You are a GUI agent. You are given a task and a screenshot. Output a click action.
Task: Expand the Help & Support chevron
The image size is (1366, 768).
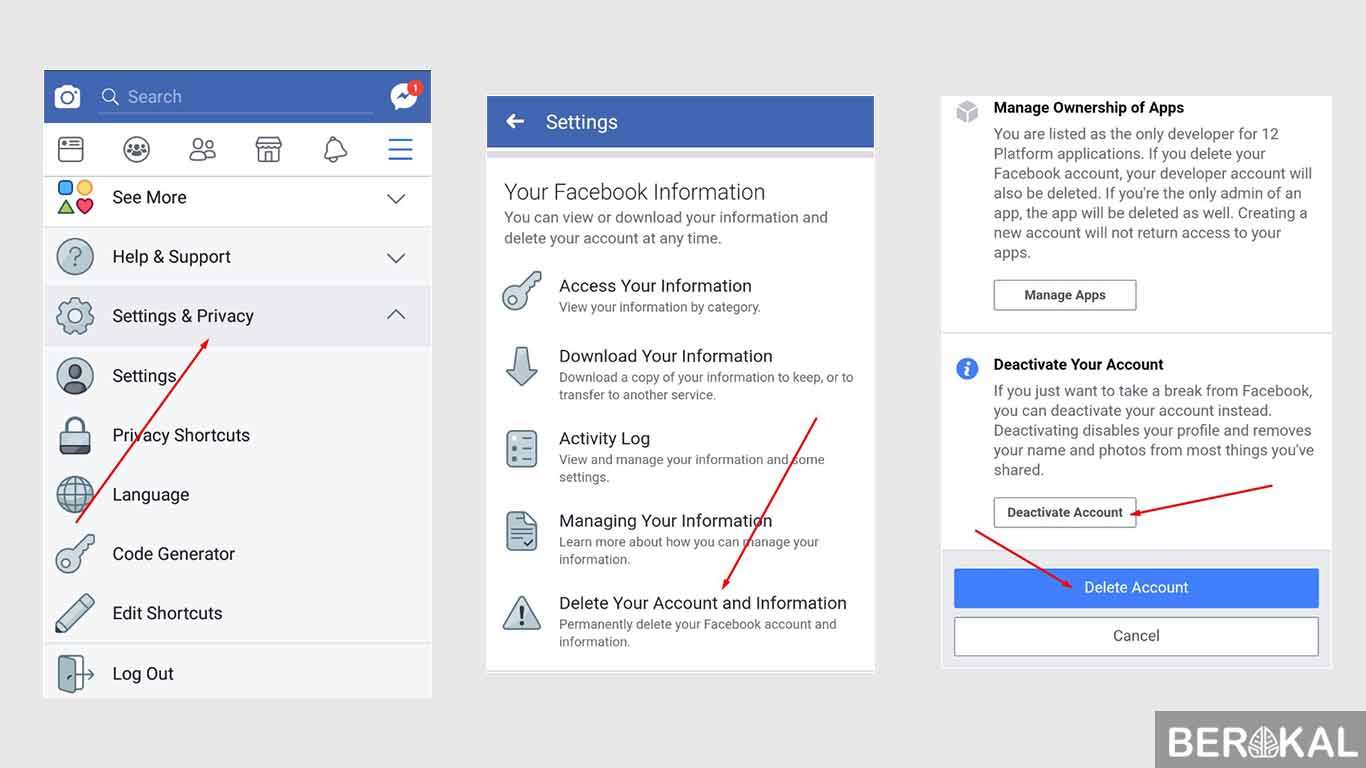point(396,257)
